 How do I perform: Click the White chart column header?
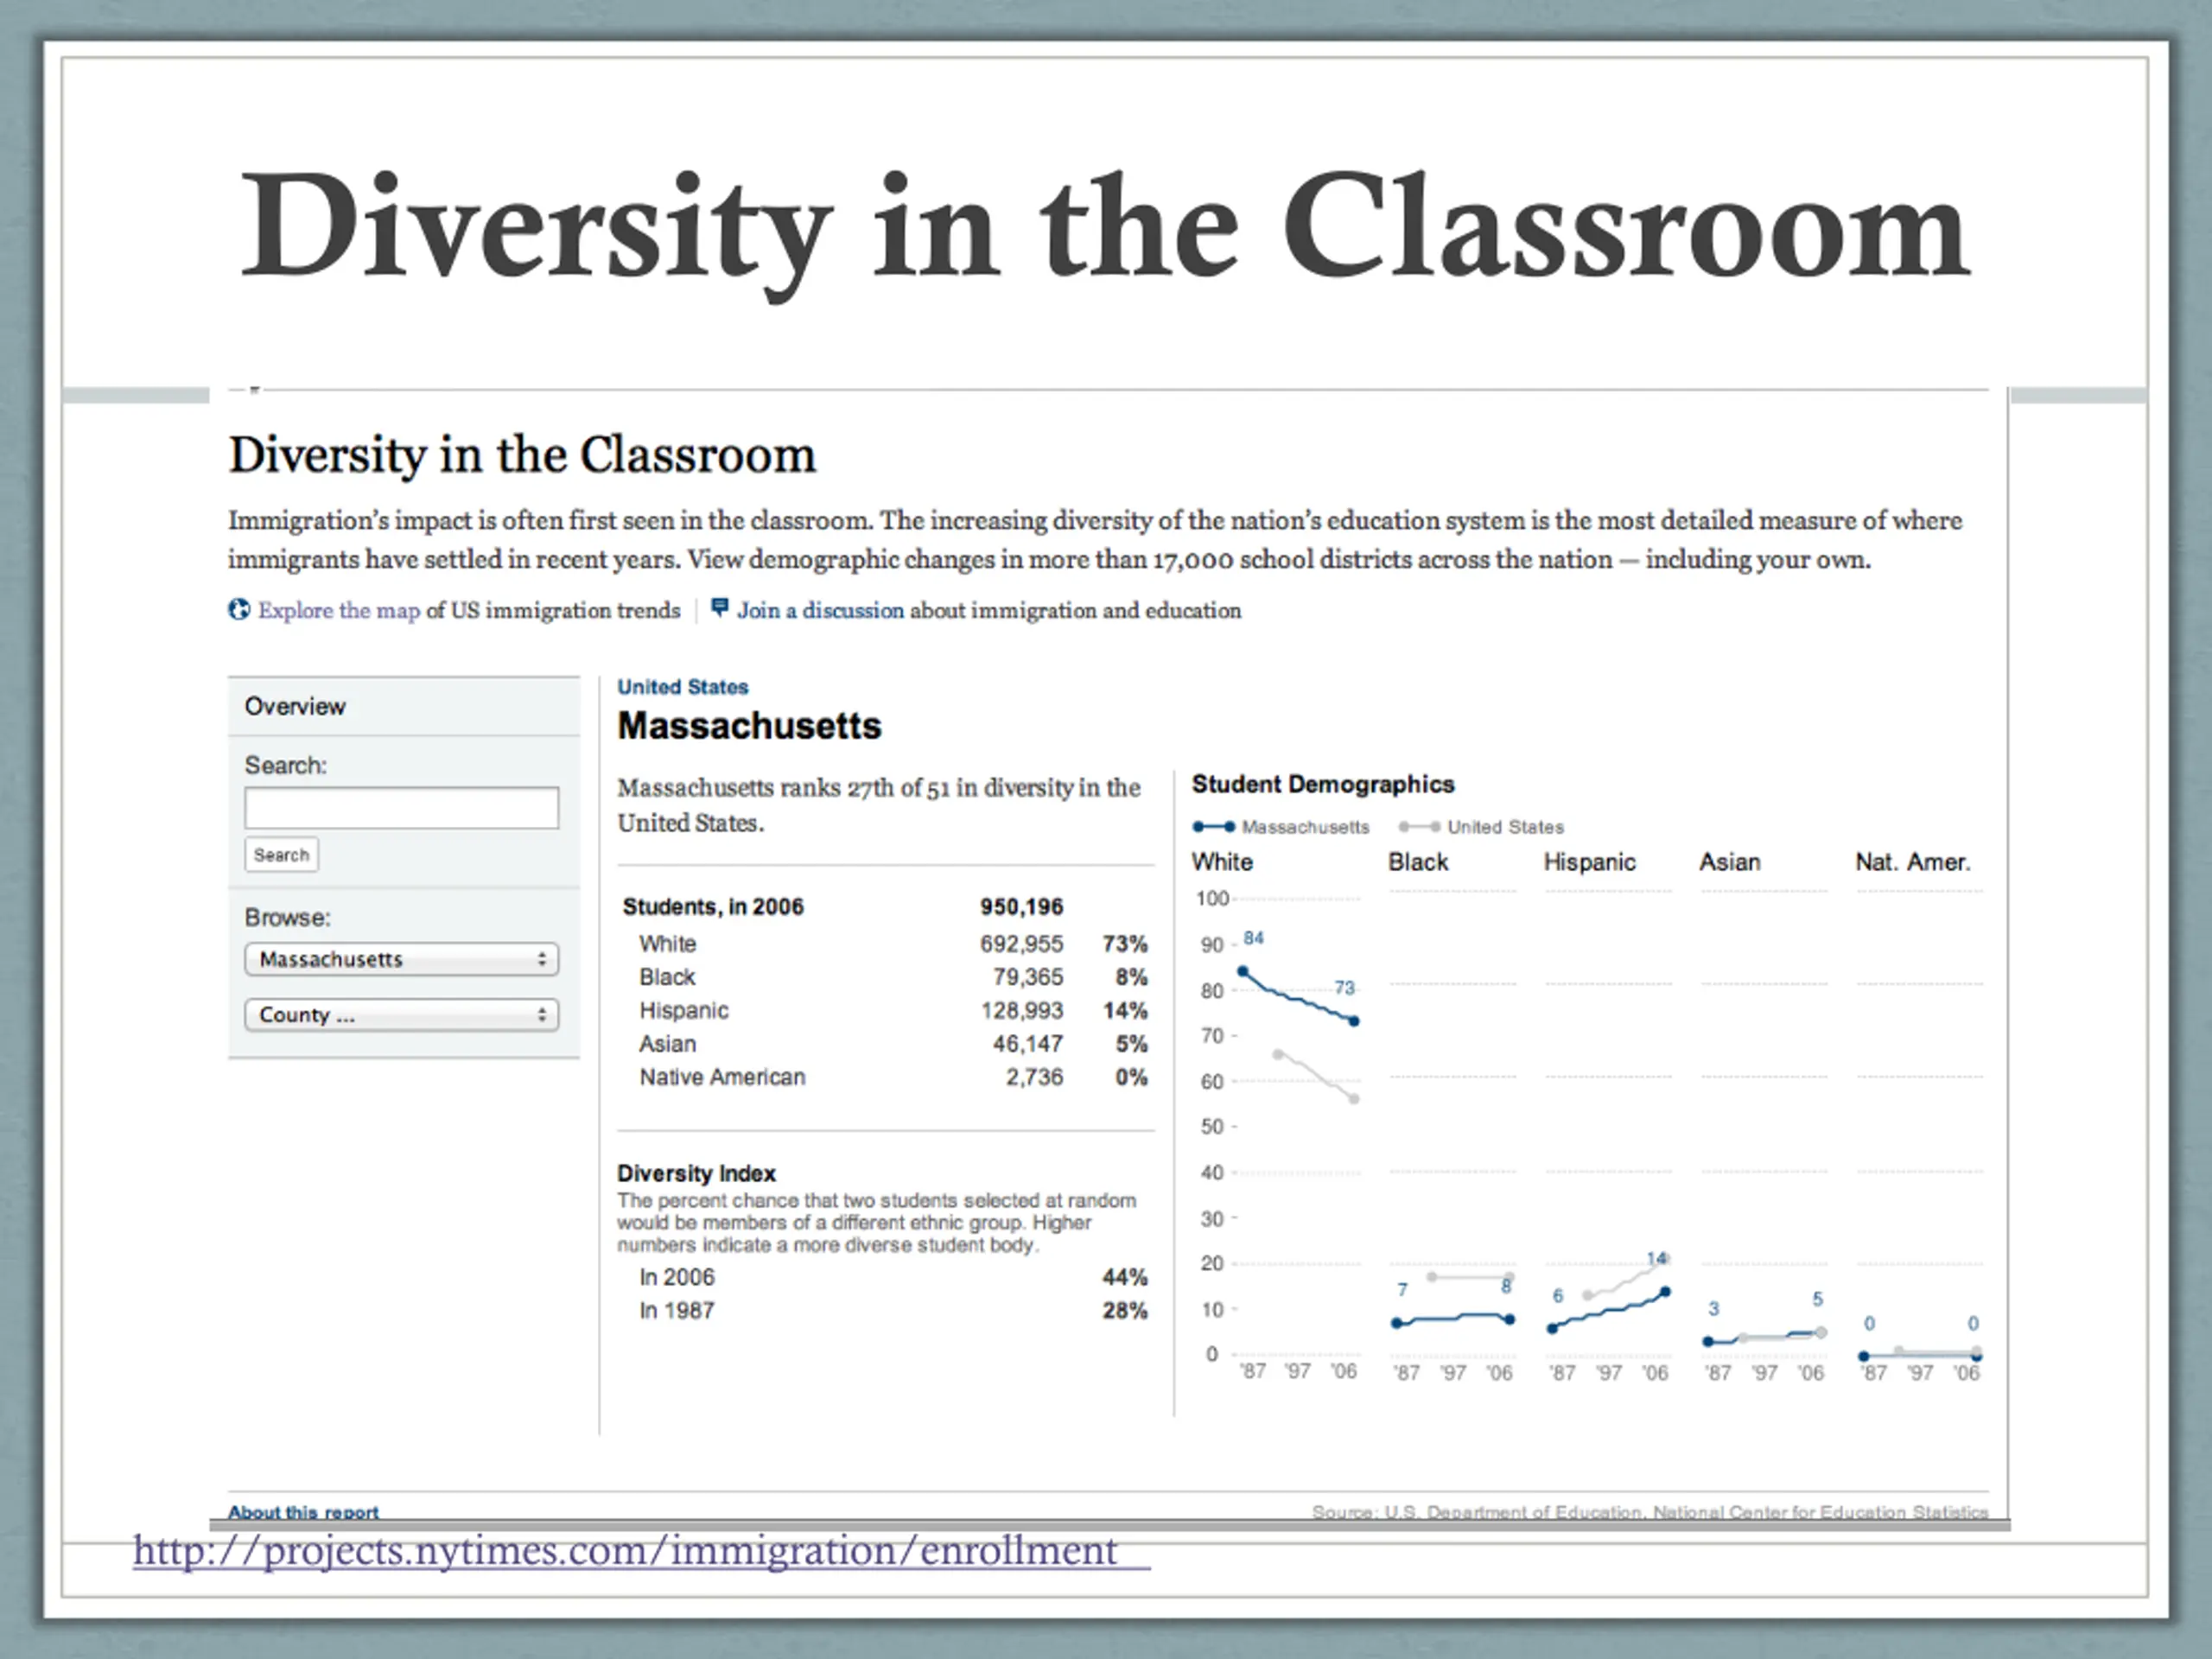coord(1222,862)
